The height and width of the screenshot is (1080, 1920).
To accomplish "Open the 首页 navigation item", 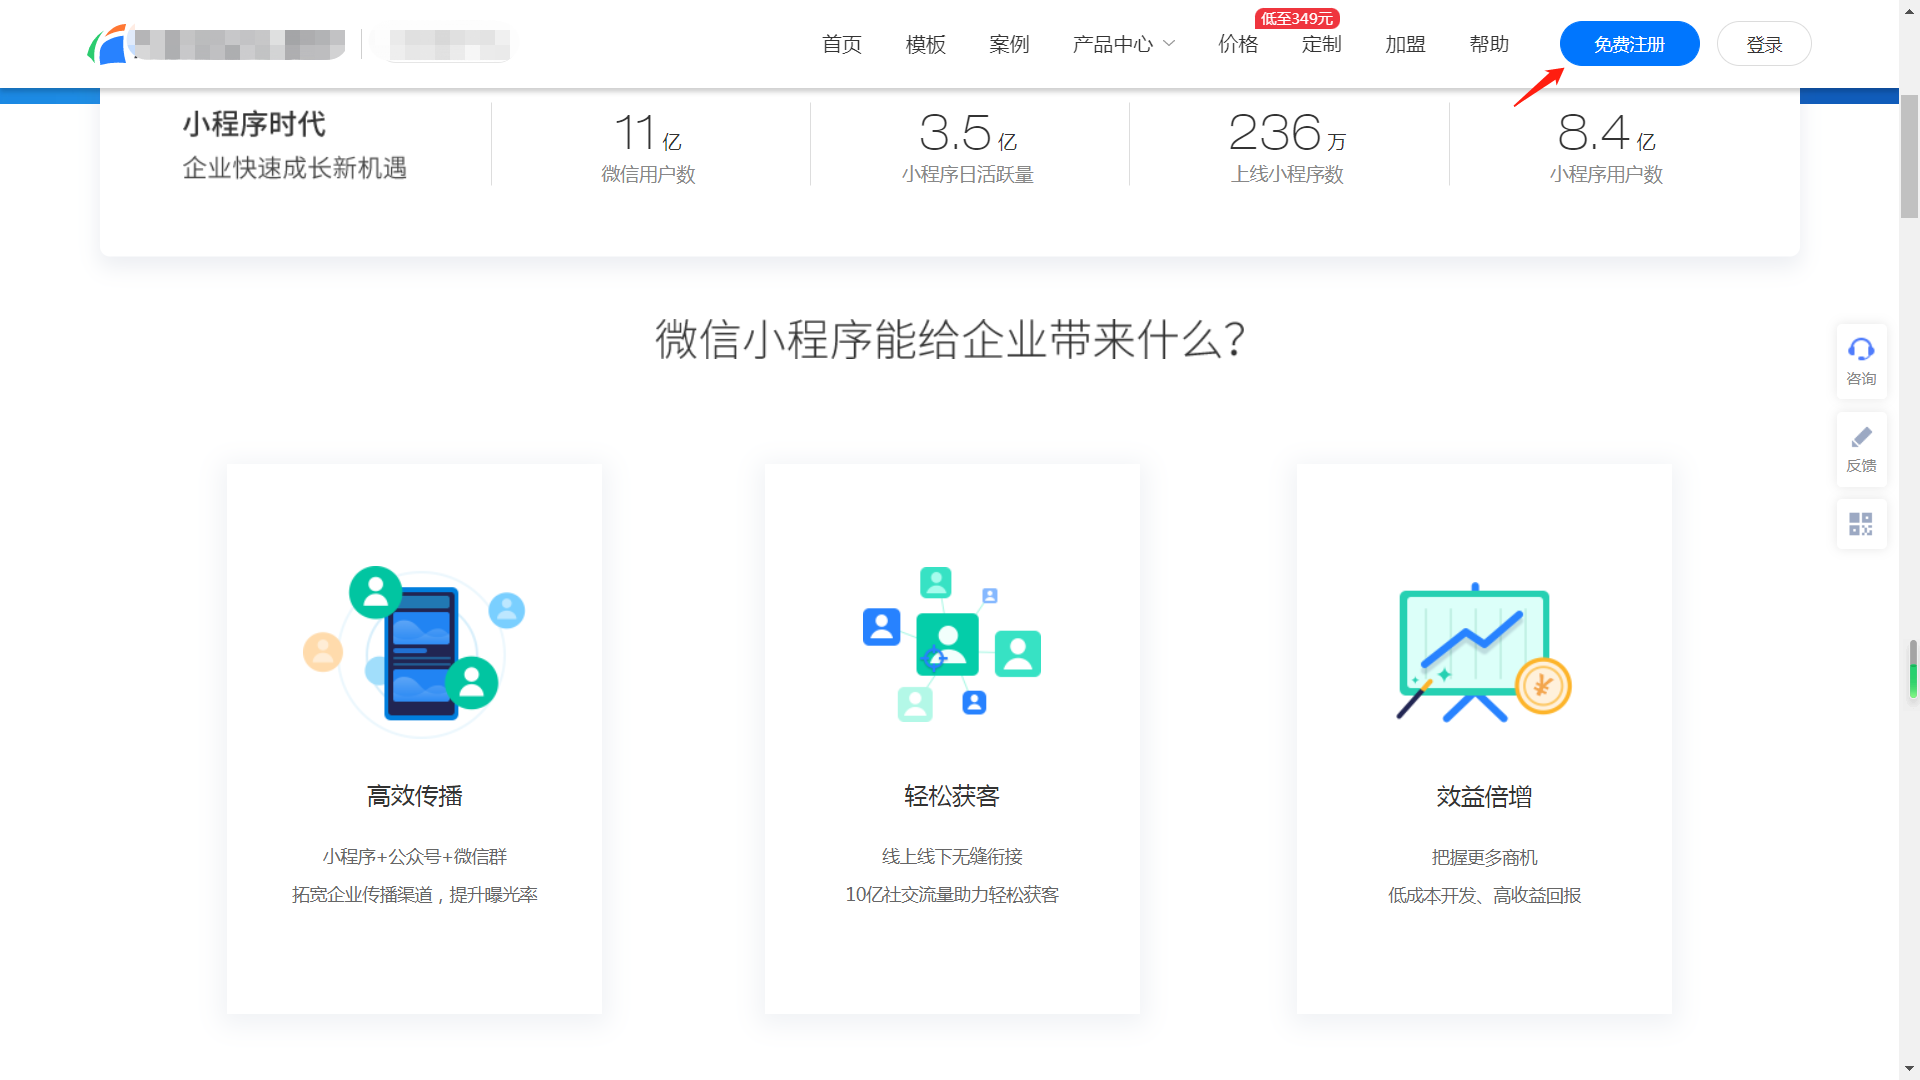I will [841, 44].
